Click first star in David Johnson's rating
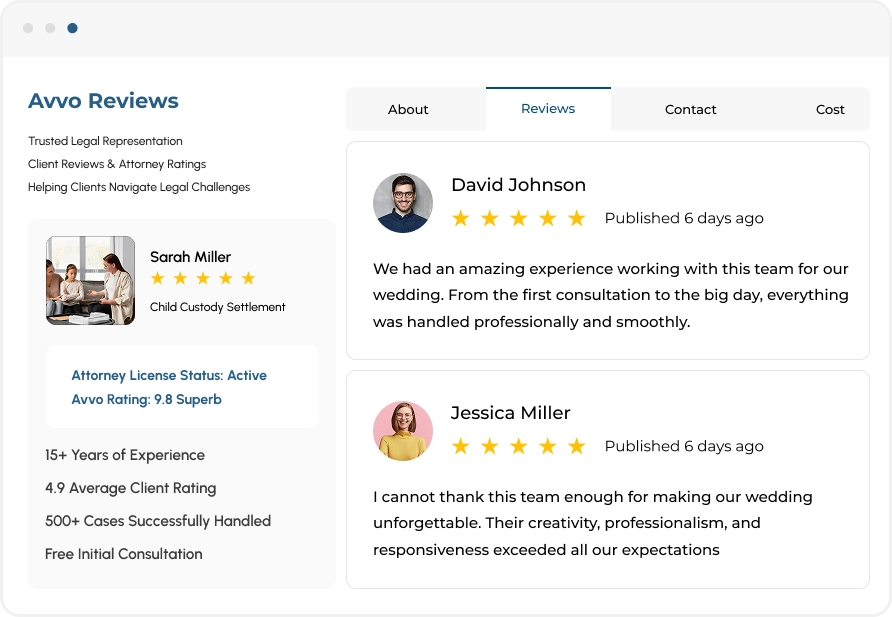 click(460, 218)
